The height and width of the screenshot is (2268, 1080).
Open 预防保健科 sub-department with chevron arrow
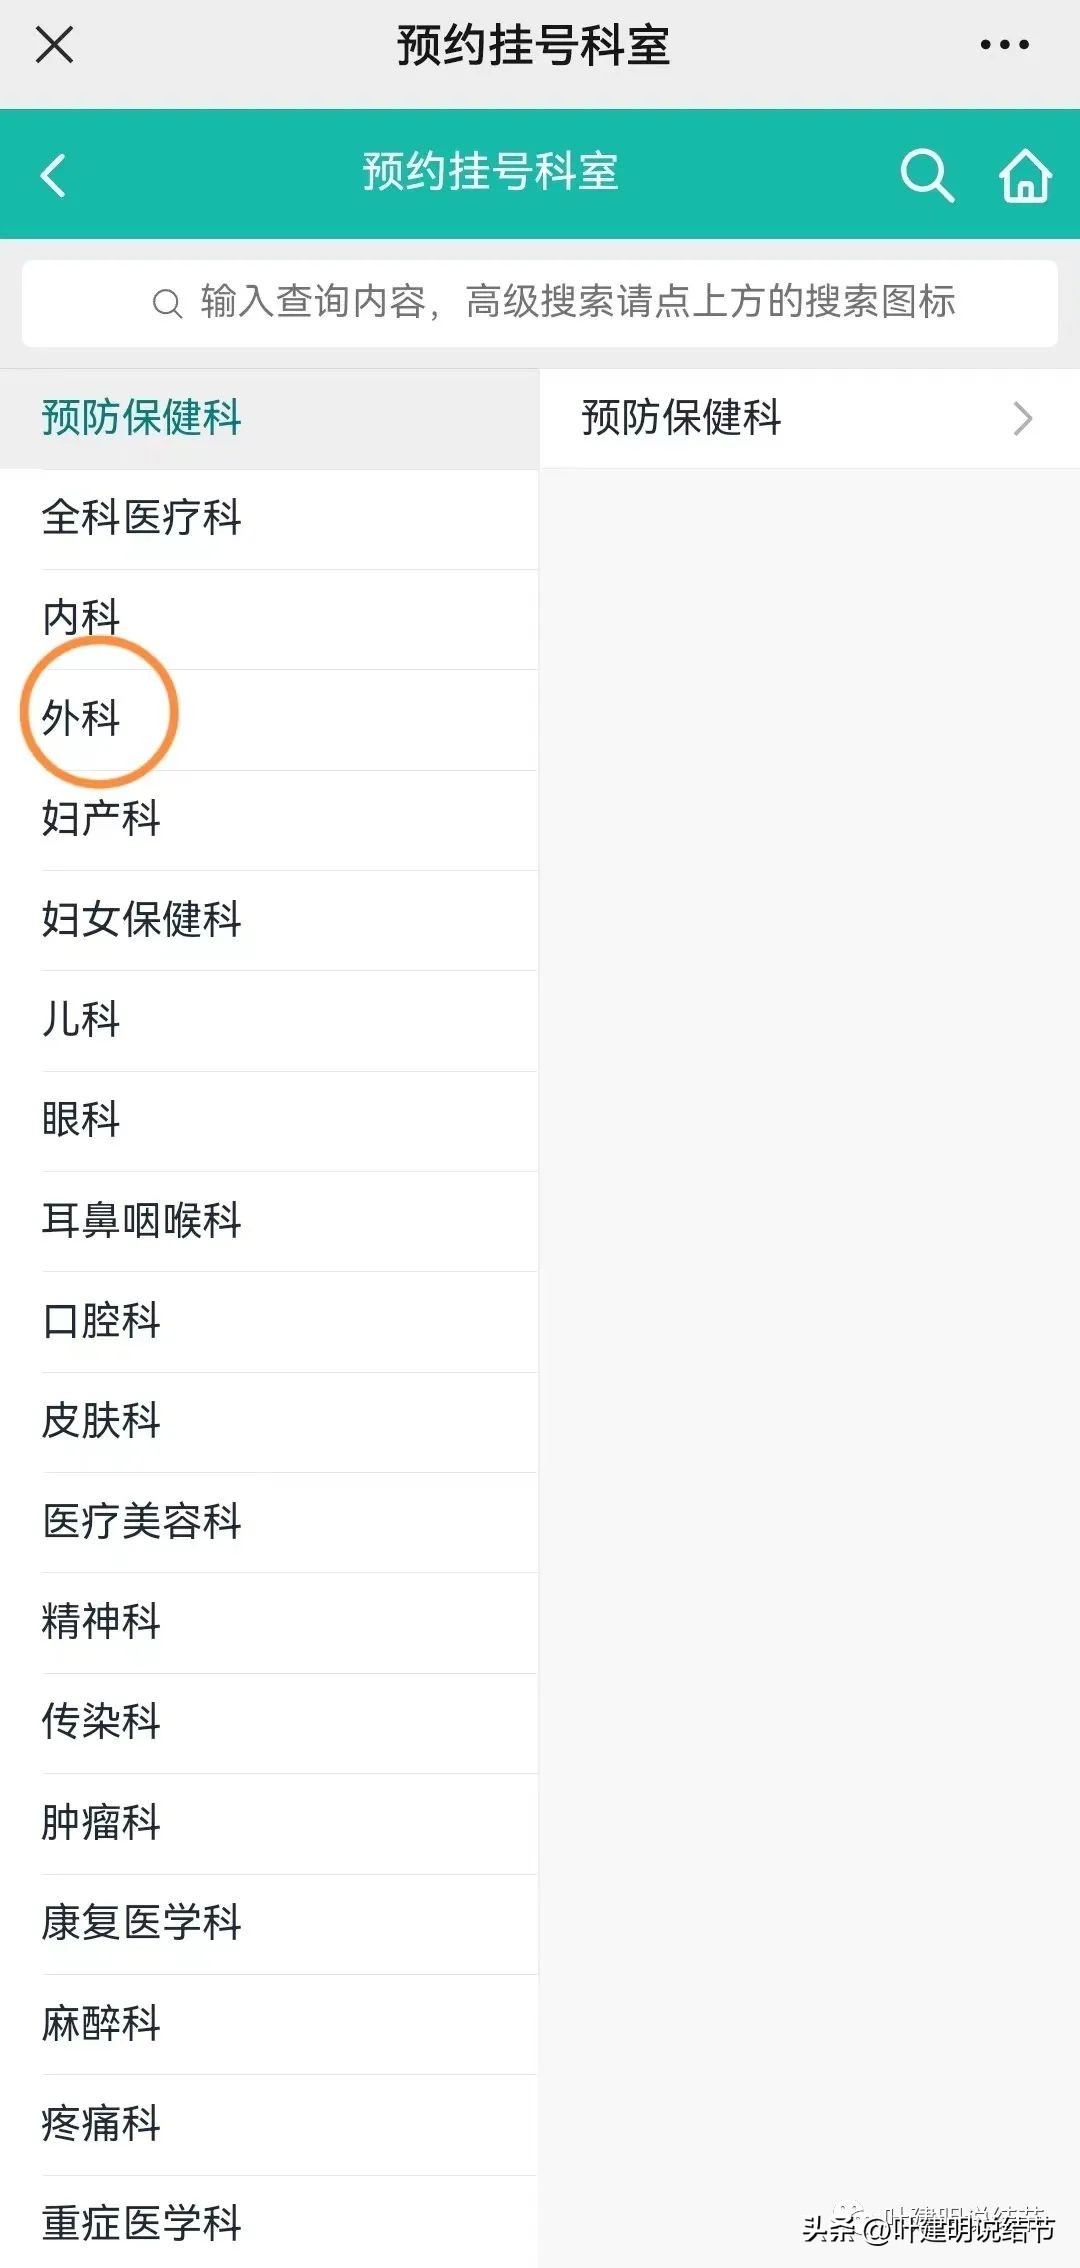pos(808,418)
